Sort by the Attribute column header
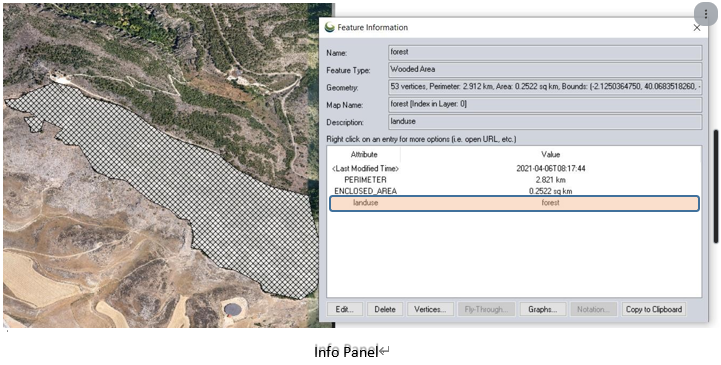This screenshot has height=365, width=721. coord(364,154)
